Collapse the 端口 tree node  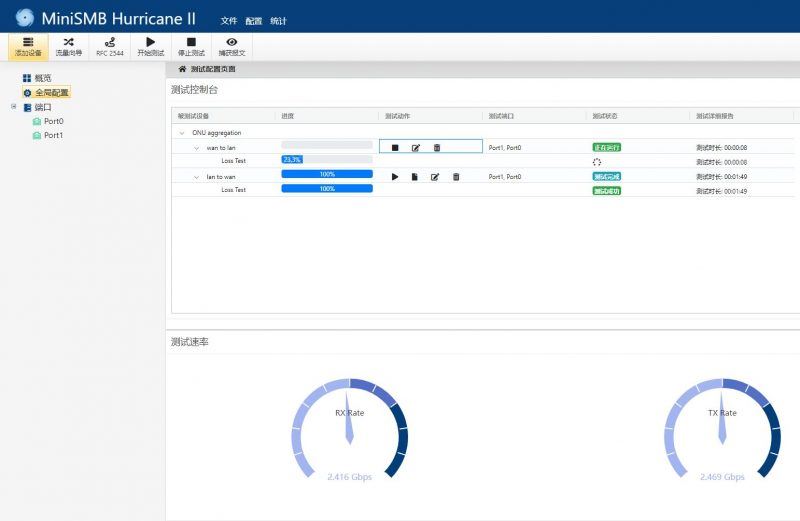[x=14, y=106]
